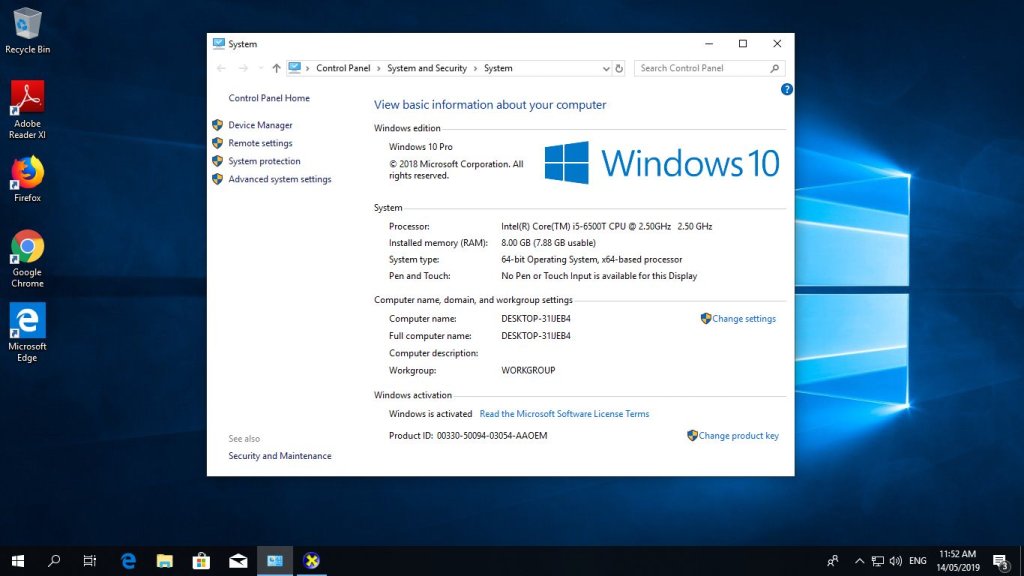This screenshot has width=1024, height=576.
Task: Click the Forward arrow in System window
Action: (243, 68)
